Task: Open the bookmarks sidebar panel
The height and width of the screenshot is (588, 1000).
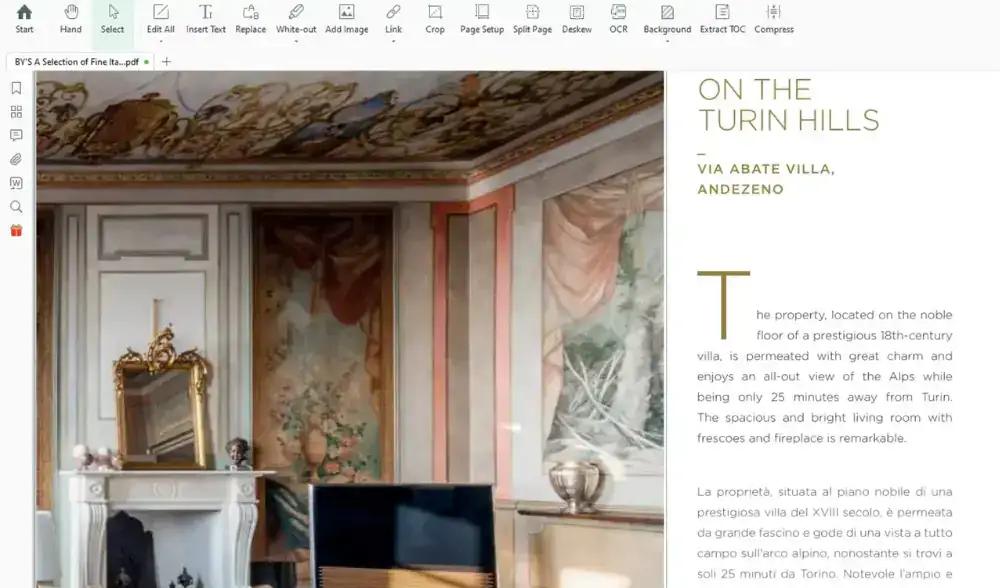Action: click(16, 88)
